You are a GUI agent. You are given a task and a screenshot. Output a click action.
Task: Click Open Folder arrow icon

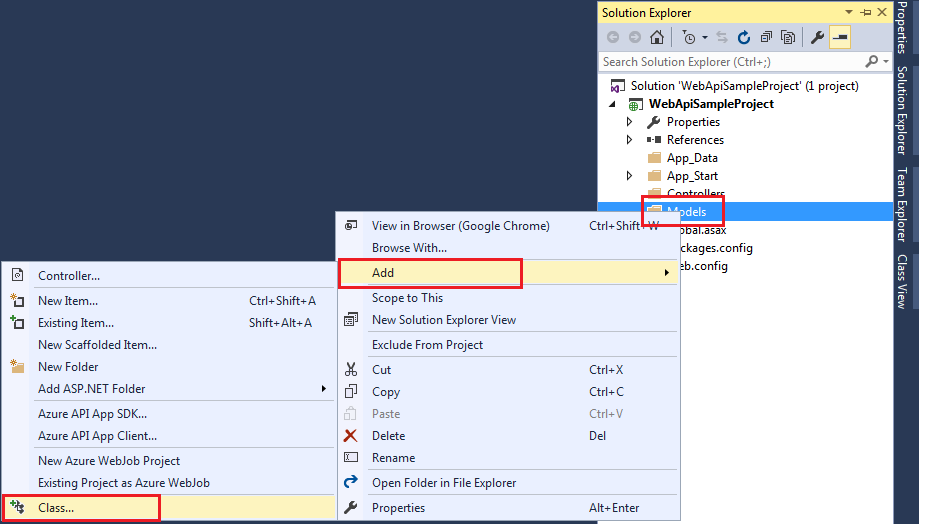click(351, 482)
